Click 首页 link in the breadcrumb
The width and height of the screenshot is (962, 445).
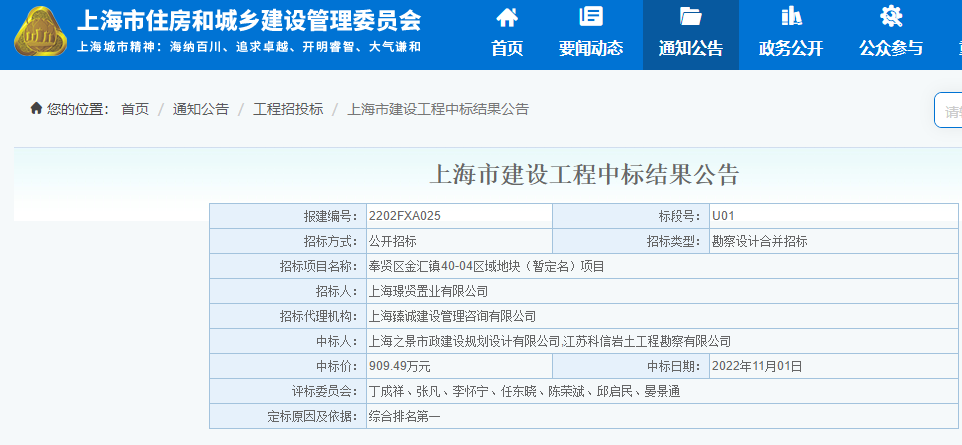pyautogui.click(x=135, y=109)
